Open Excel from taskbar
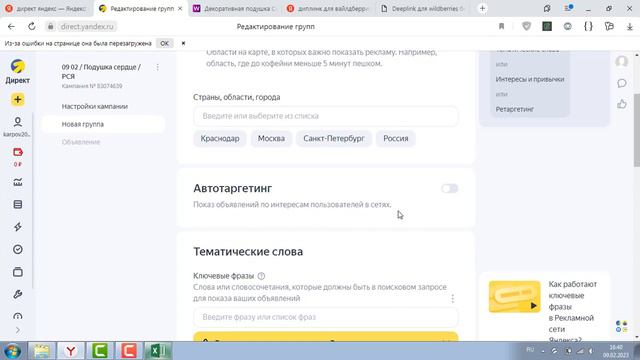This screenshot has width=640, height=360. point(158,351)
